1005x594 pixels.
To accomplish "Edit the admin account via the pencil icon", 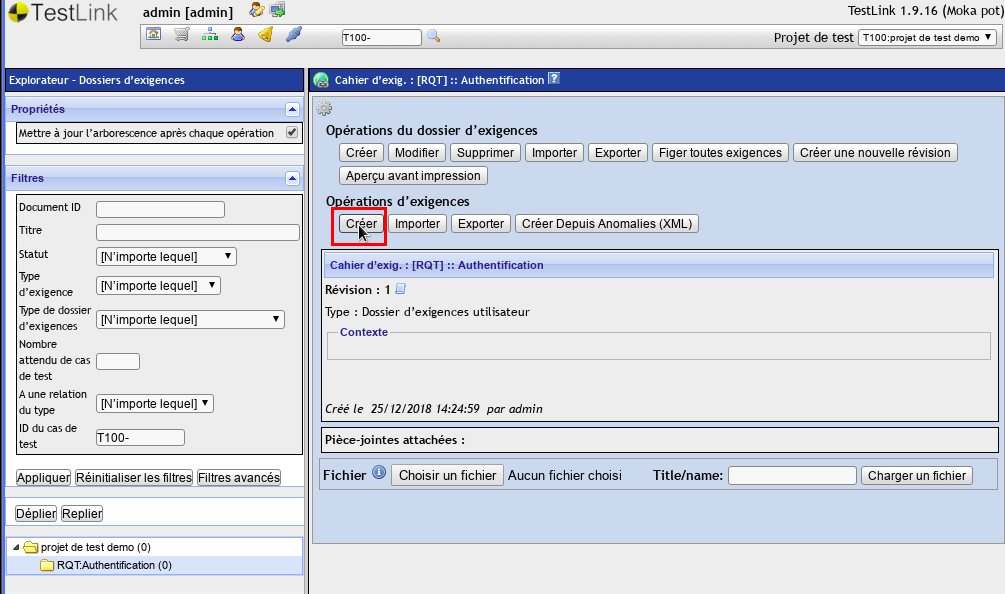I will click(255, 10).
